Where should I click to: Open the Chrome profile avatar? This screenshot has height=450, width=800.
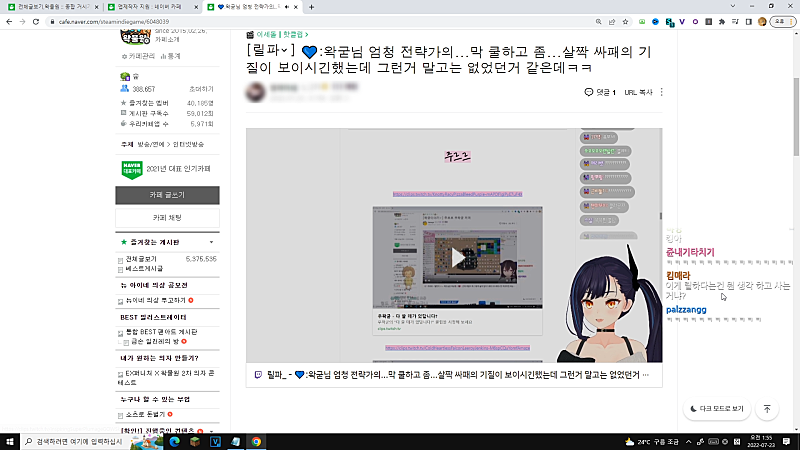pyautogui.click(x=762, y=22)
